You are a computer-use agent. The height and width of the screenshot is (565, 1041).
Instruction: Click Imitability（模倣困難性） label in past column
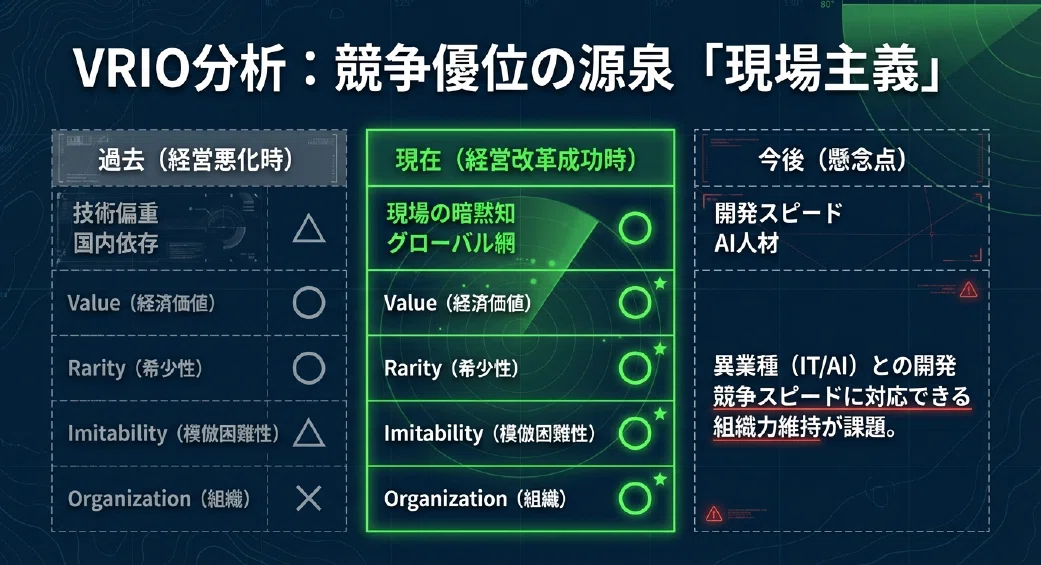174,434
